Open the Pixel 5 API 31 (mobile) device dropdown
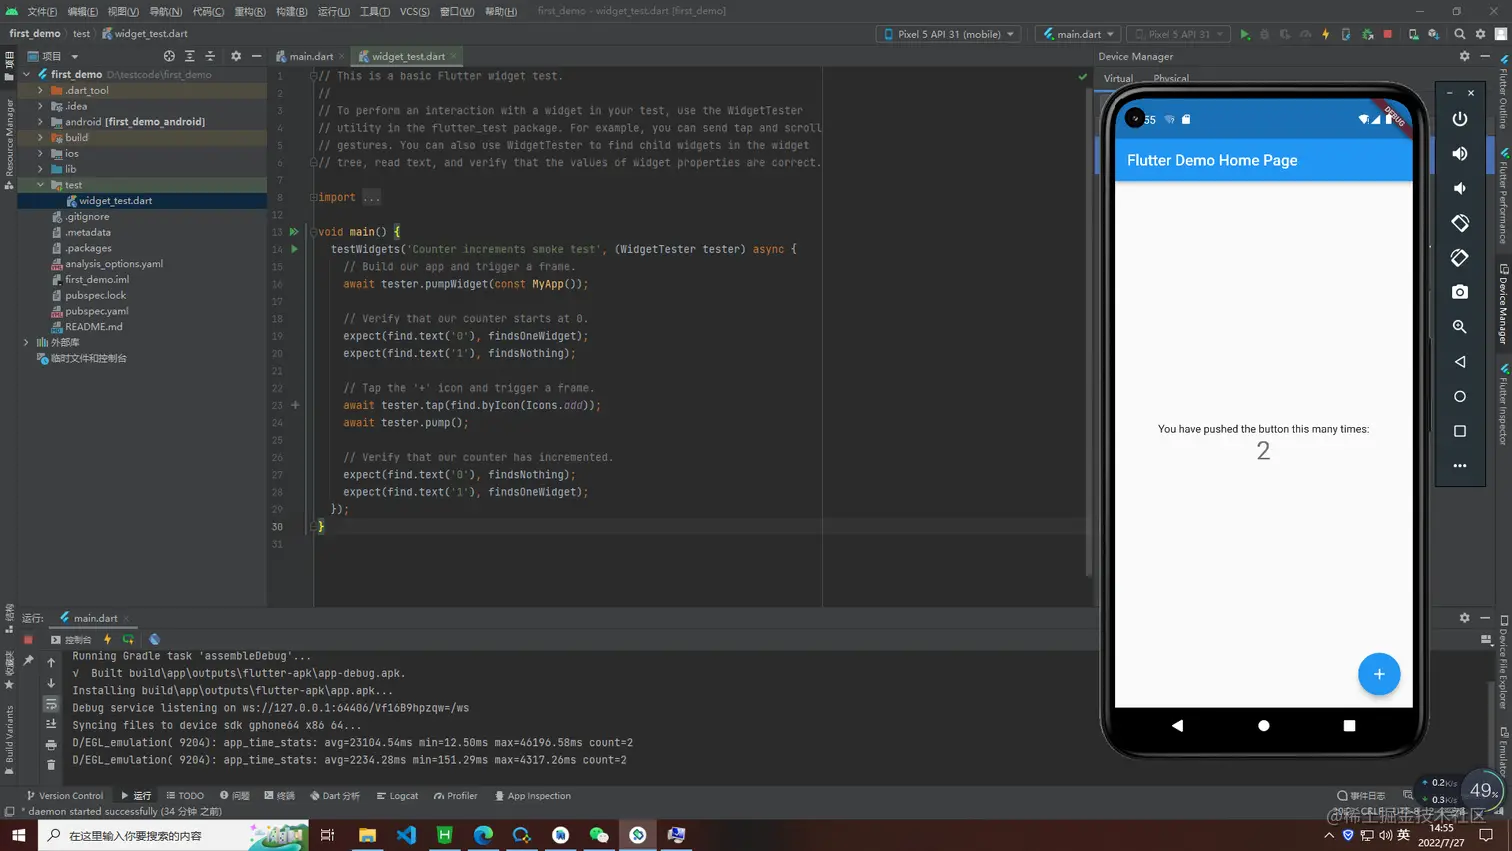 948,34
